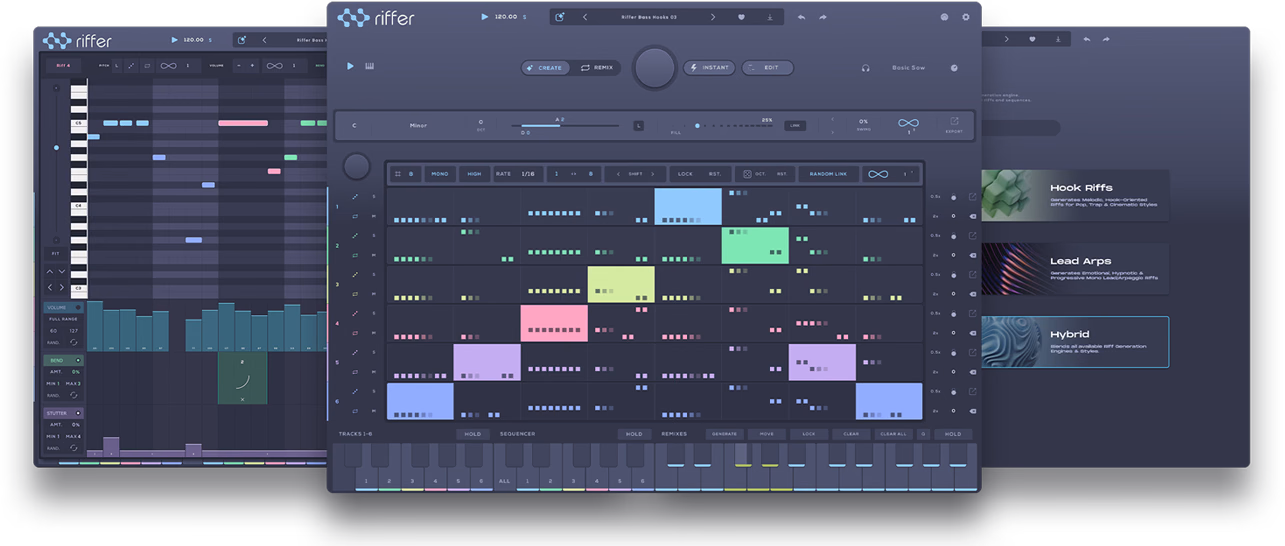Click the pitch range slider in scale bar
The height and width of the screenshot is (546, 1285).
[565, 126]
